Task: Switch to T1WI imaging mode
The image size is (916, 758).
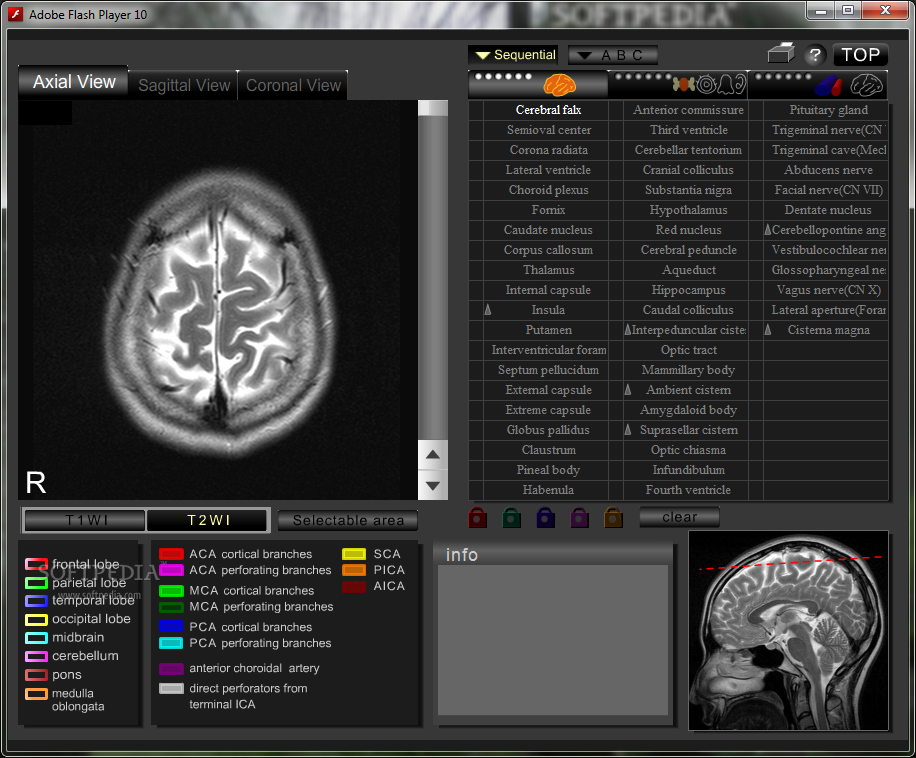Action: (85, 520)
